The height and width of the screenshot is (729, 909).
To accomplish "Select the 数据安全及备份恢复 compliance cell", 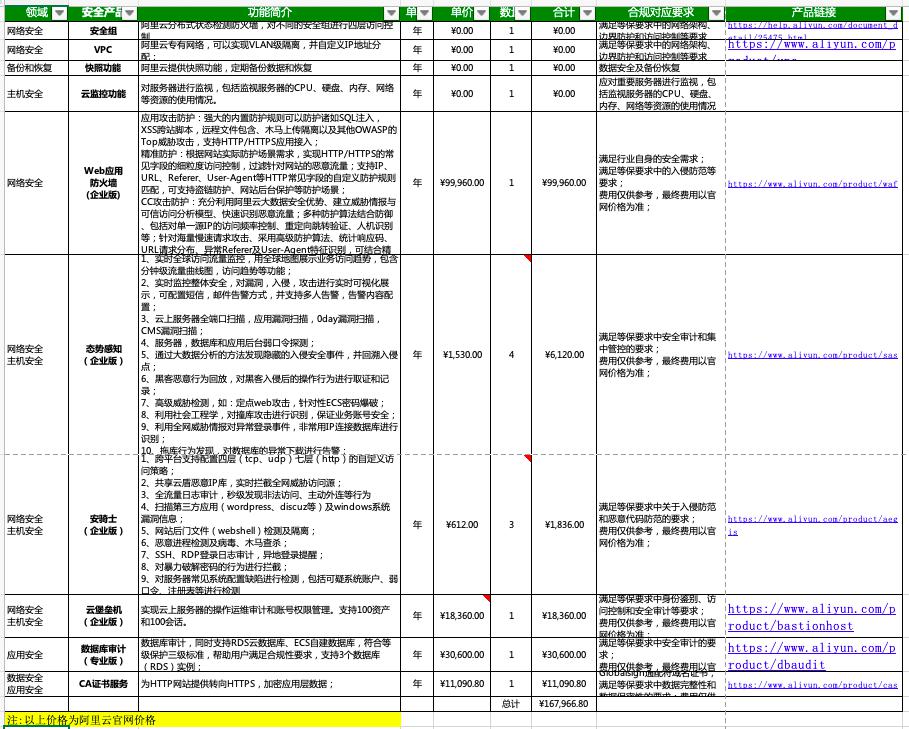I will pyautogui.click(x=660, y=68).
